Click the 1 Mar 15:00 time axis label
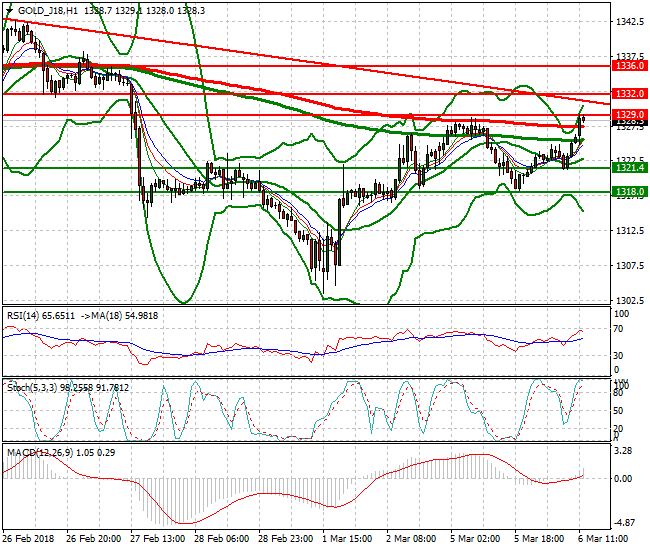Screen dimensions: 650x550 [347, 539]
